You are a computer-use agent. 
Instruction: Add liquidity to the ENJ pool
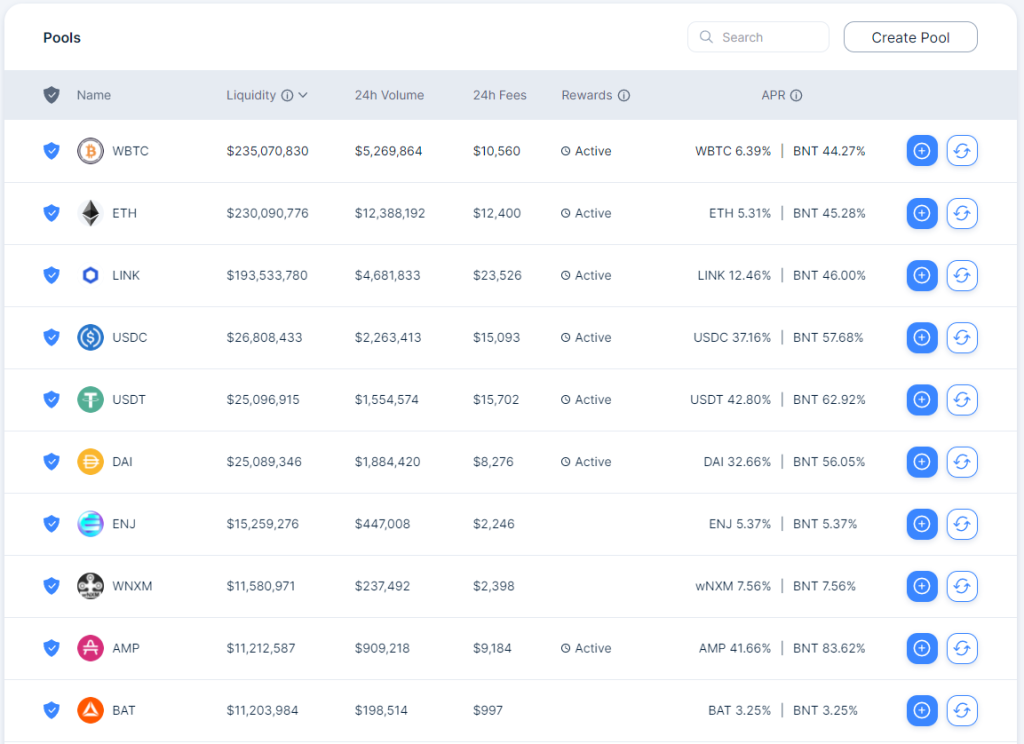(x=921, y=524)
